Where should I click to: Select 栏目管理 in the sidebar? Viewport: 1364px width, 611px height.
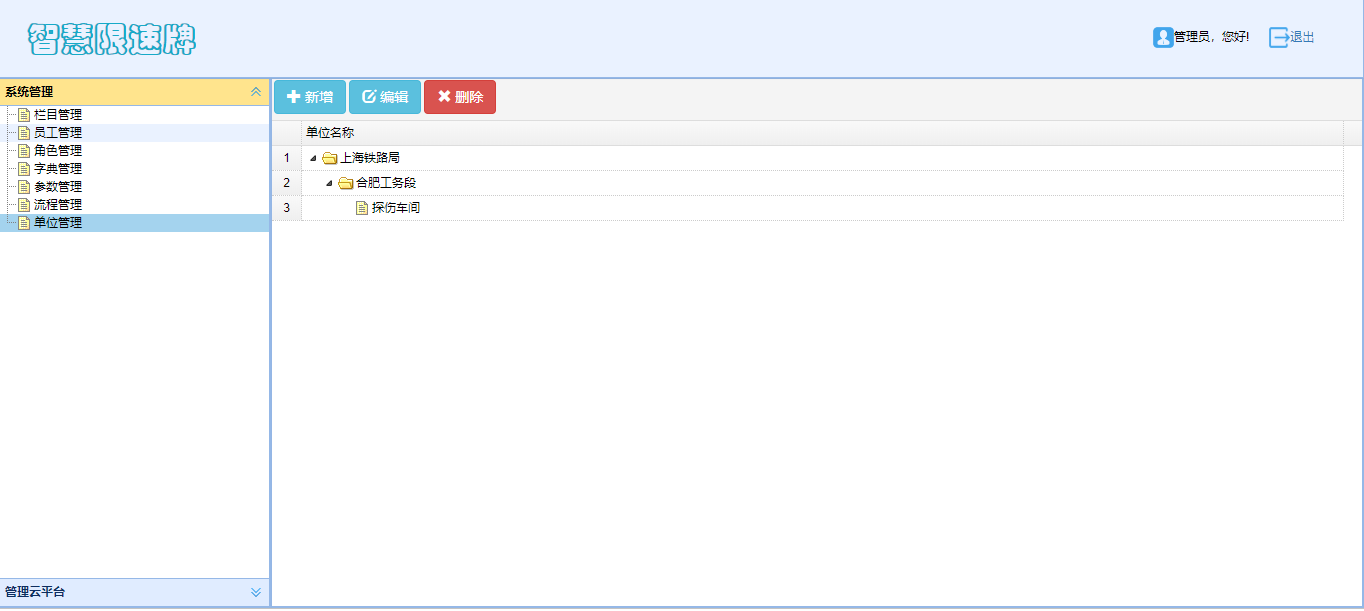pos(58,115)
